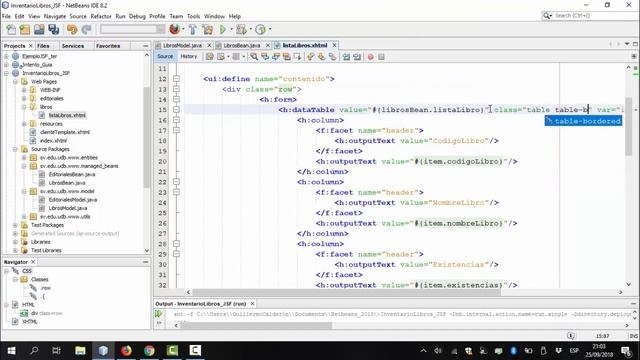Open the dropdown arrow beside the Run button
The height and width of the screenshot is (360, 640).
[231, 29]
